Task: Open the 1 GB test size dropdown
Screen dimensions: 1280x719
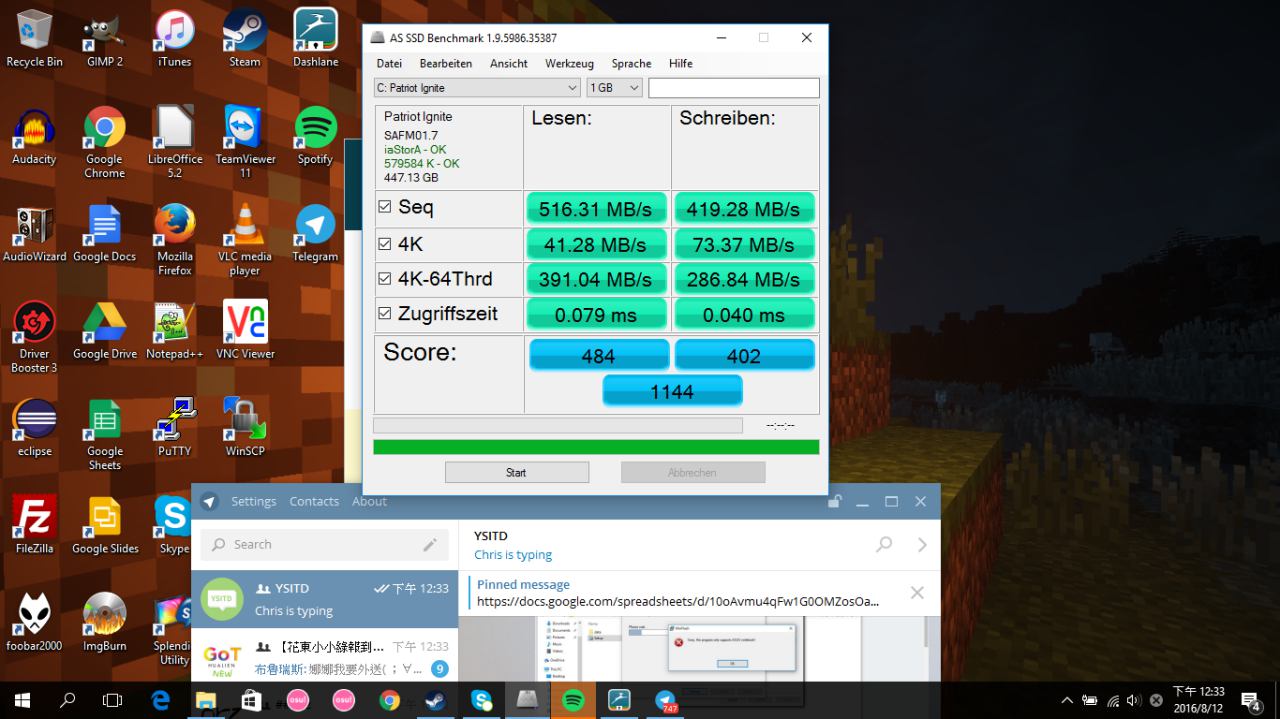Action: pos(634,88)
